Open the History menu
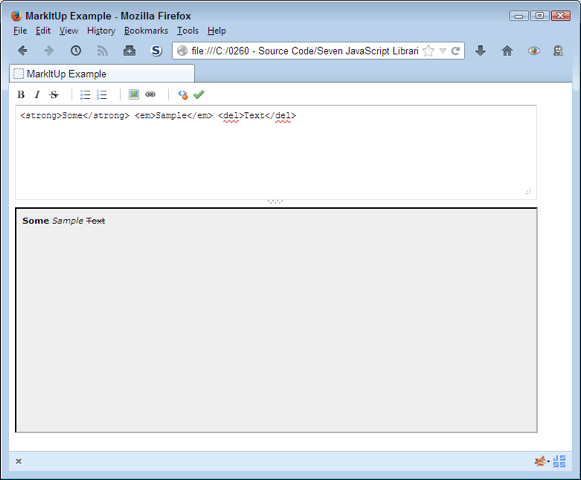The image size is (581, 480). tap(101, 31)
